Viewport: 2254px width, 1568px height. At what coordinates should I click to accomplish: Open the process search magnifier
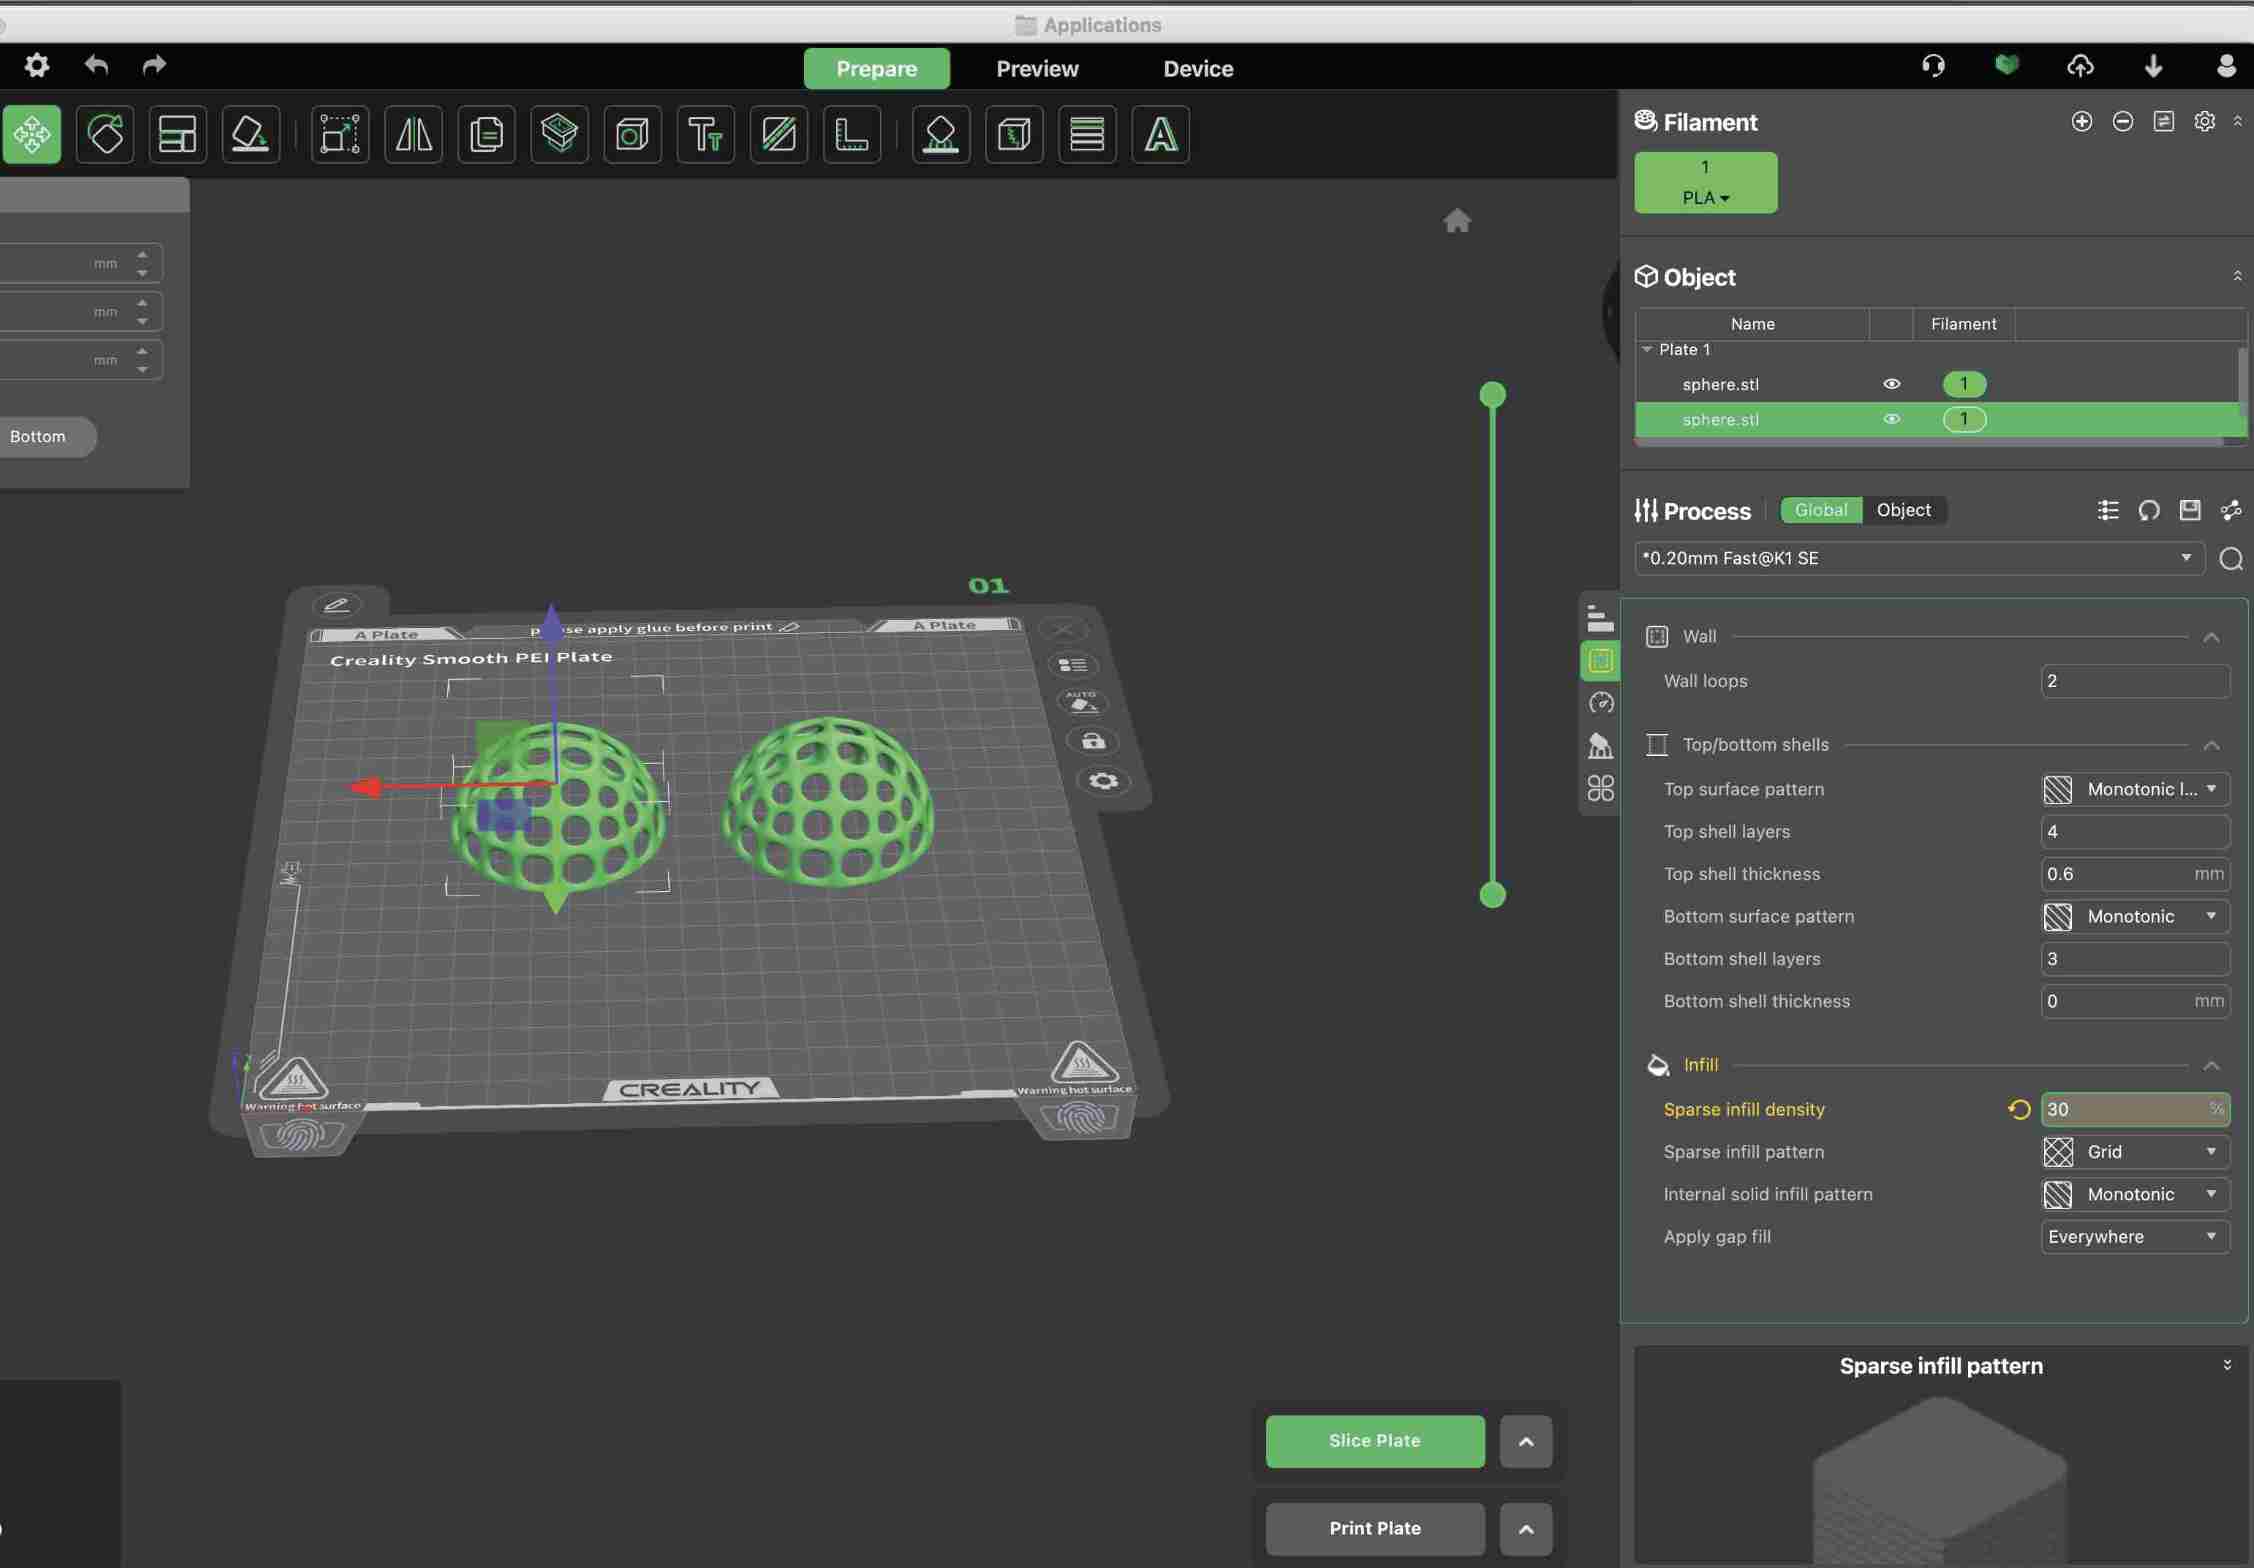click(2231, 559)
